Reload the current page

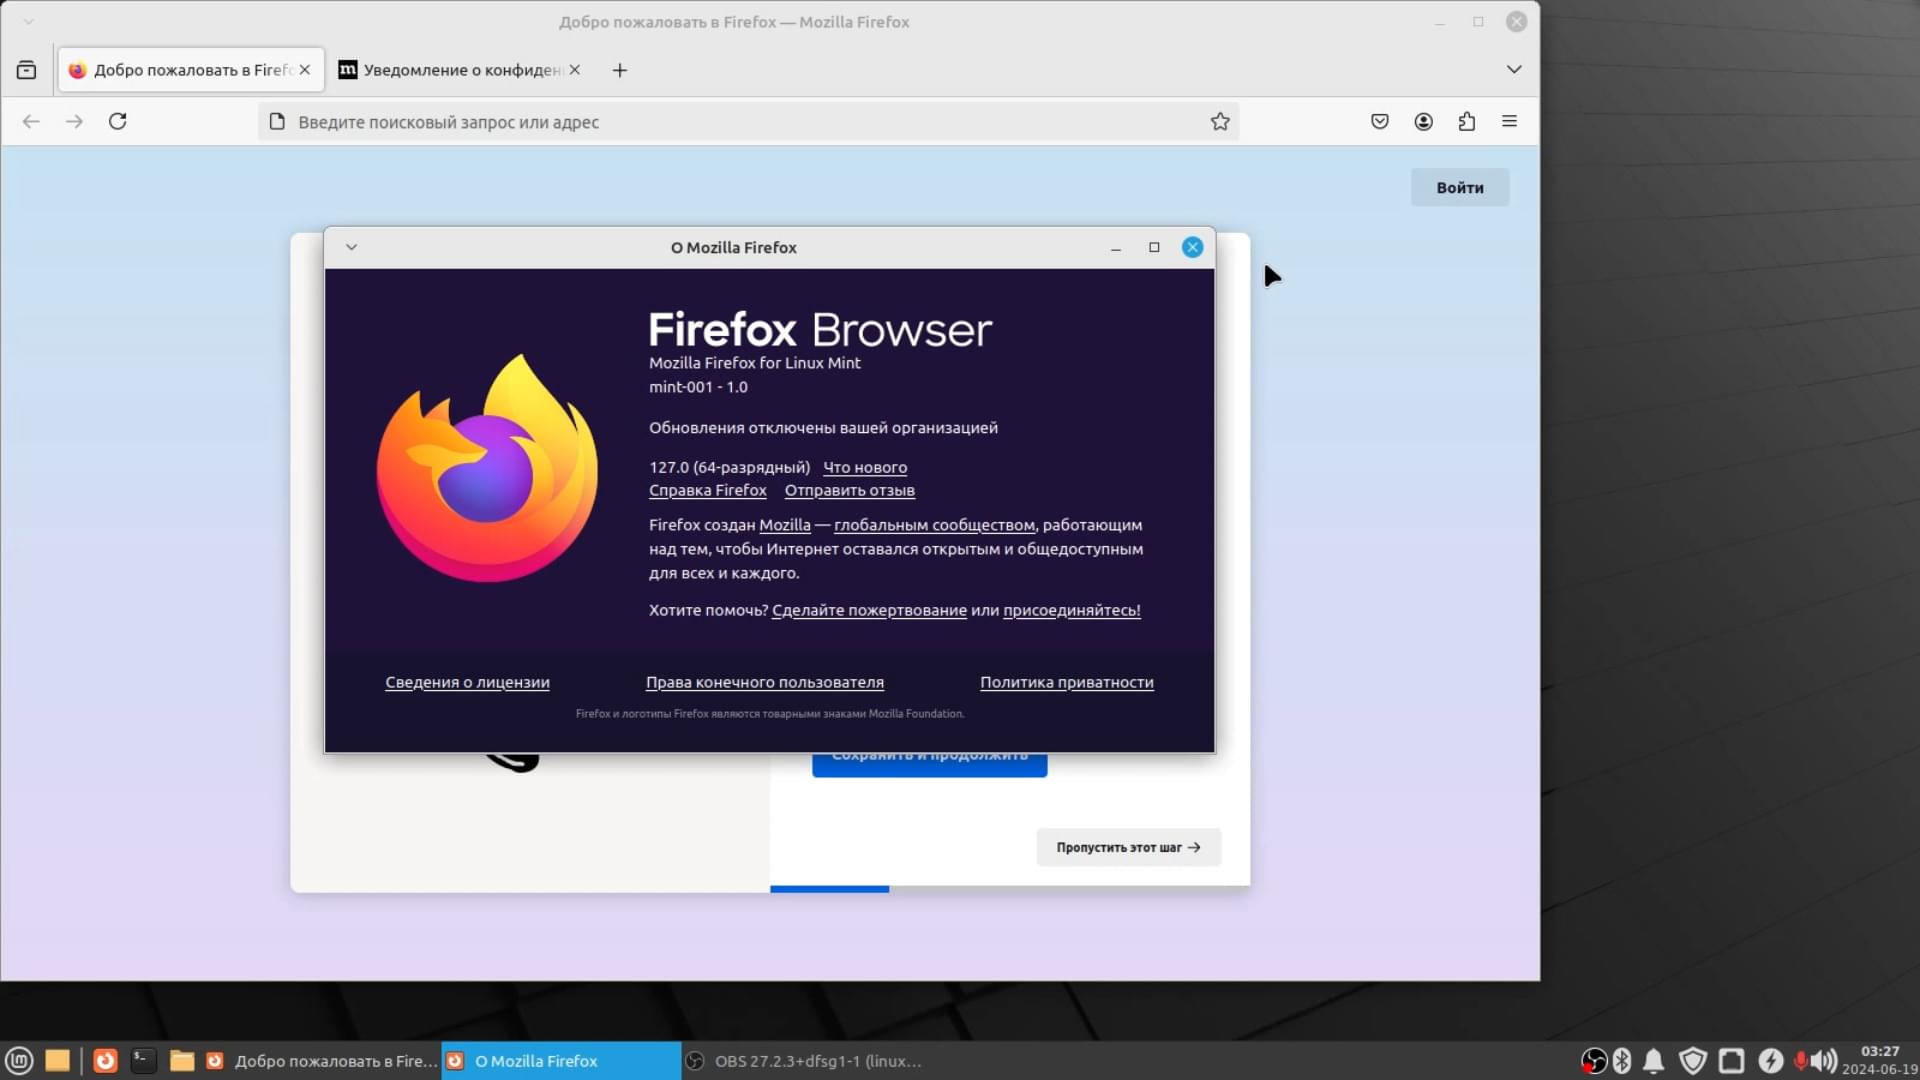[118, 121]
